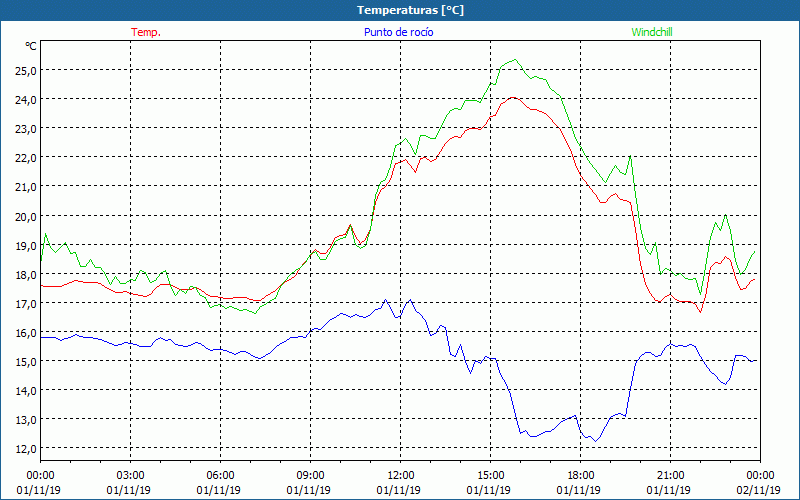800x500 pixels.
Task: Click the green Windchill peak near 16:00
Action: (x=515, y=60)
